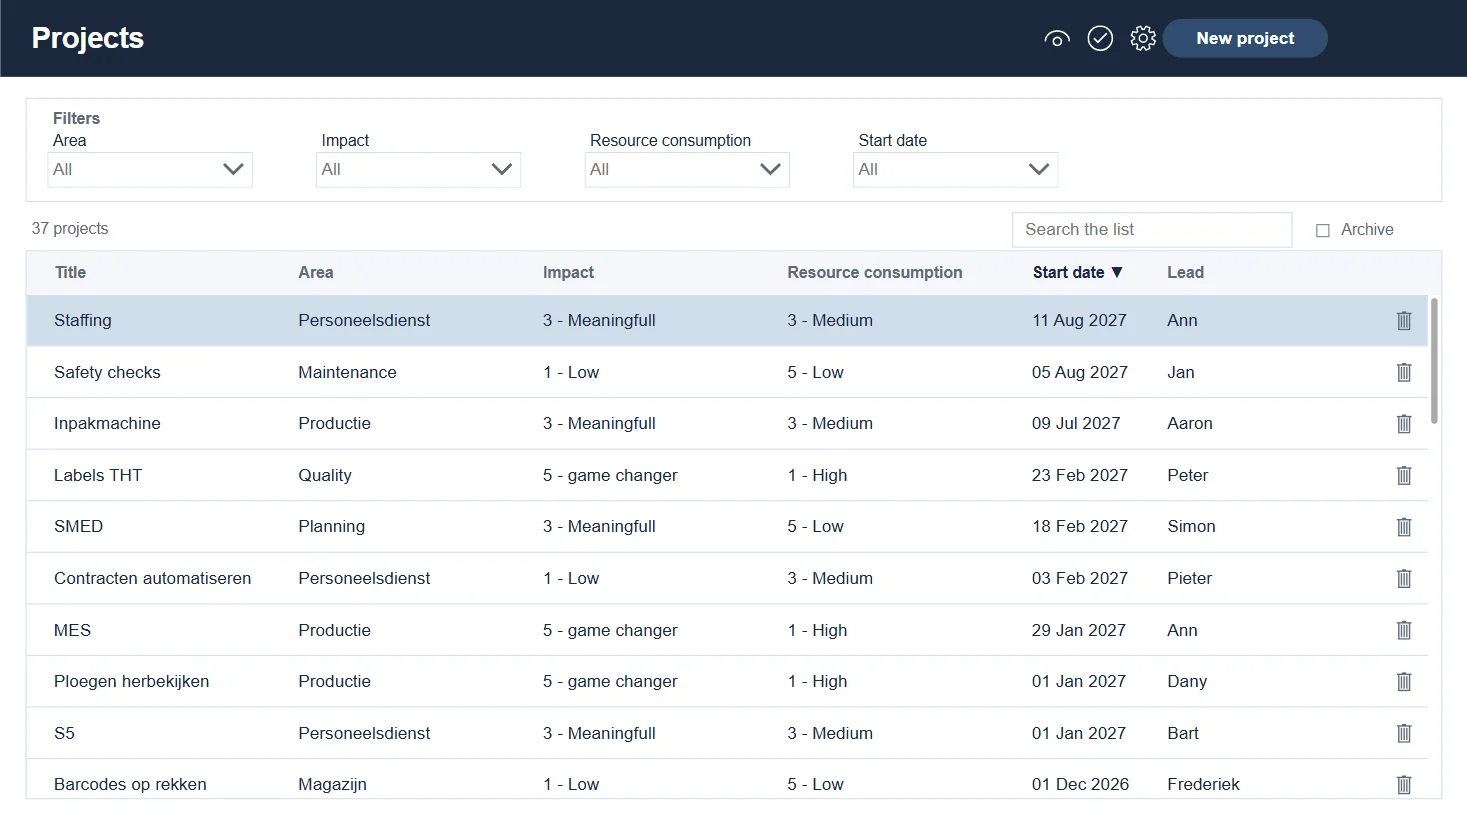
Task: Click trash icon for Inpakmachine row
Action: coord(1404,424)
